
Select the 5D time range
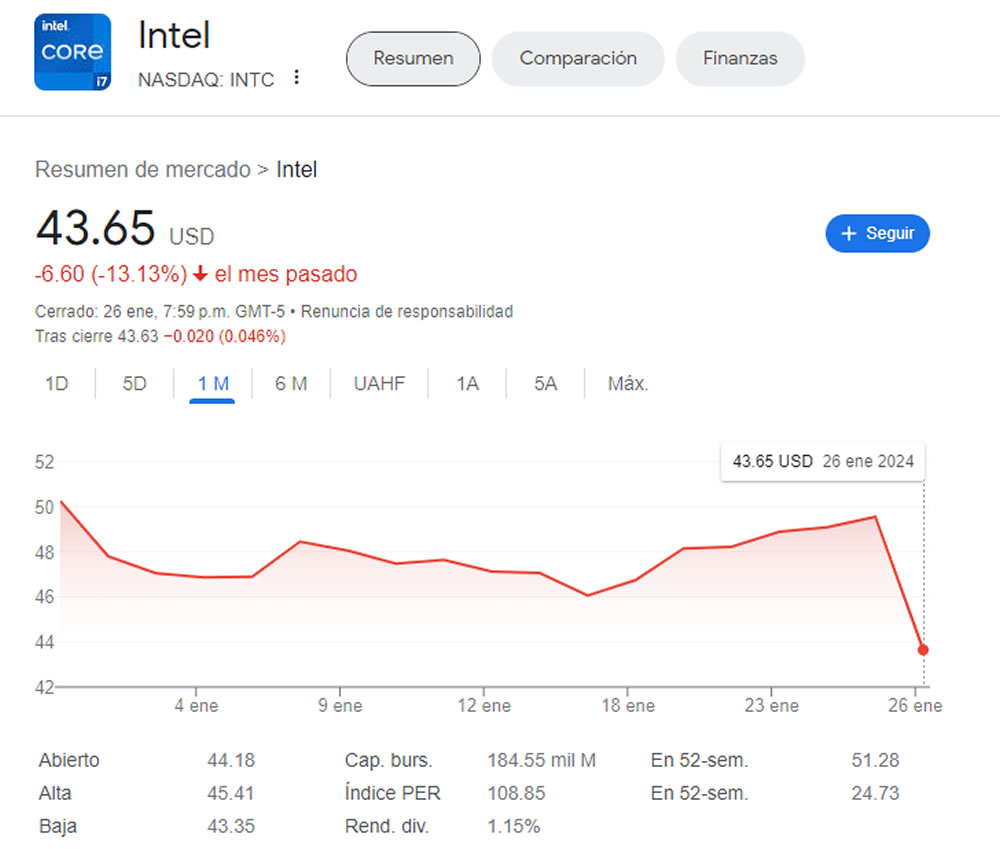[x=134, y=384]
